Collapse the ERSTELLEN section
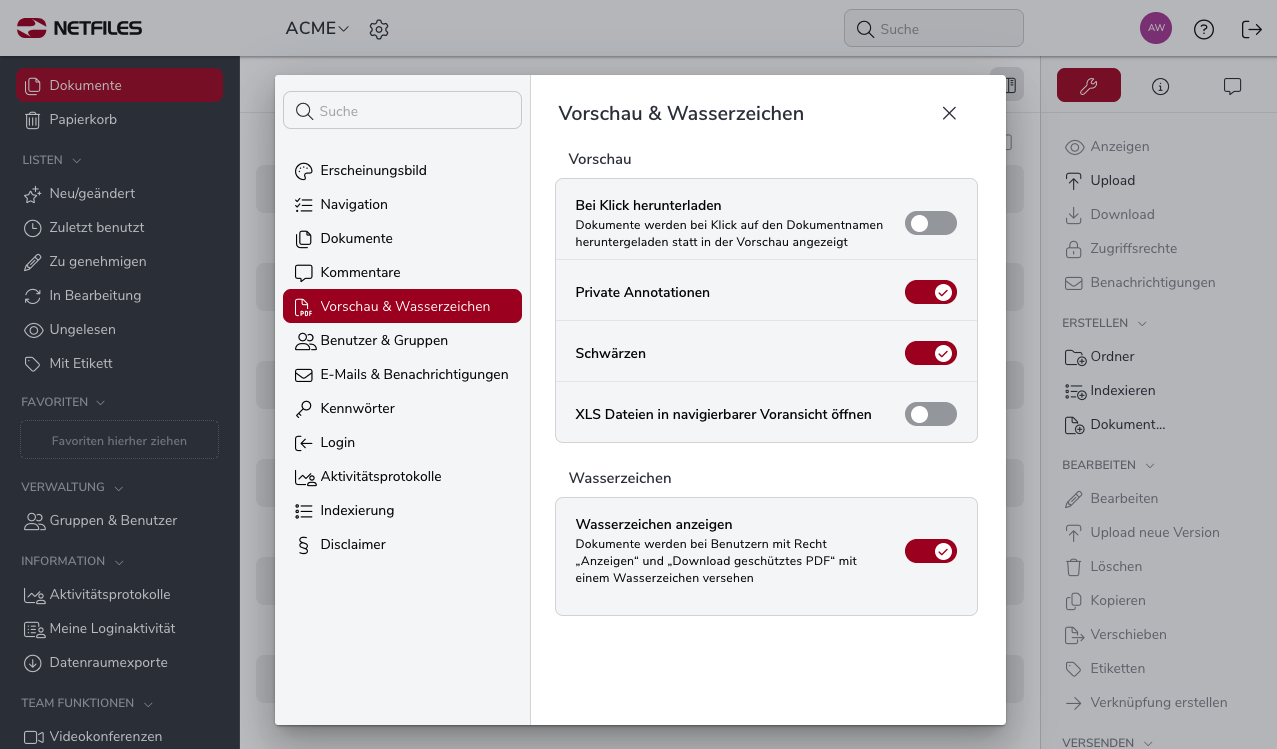1277x749 pixels. click(1104, 323)
